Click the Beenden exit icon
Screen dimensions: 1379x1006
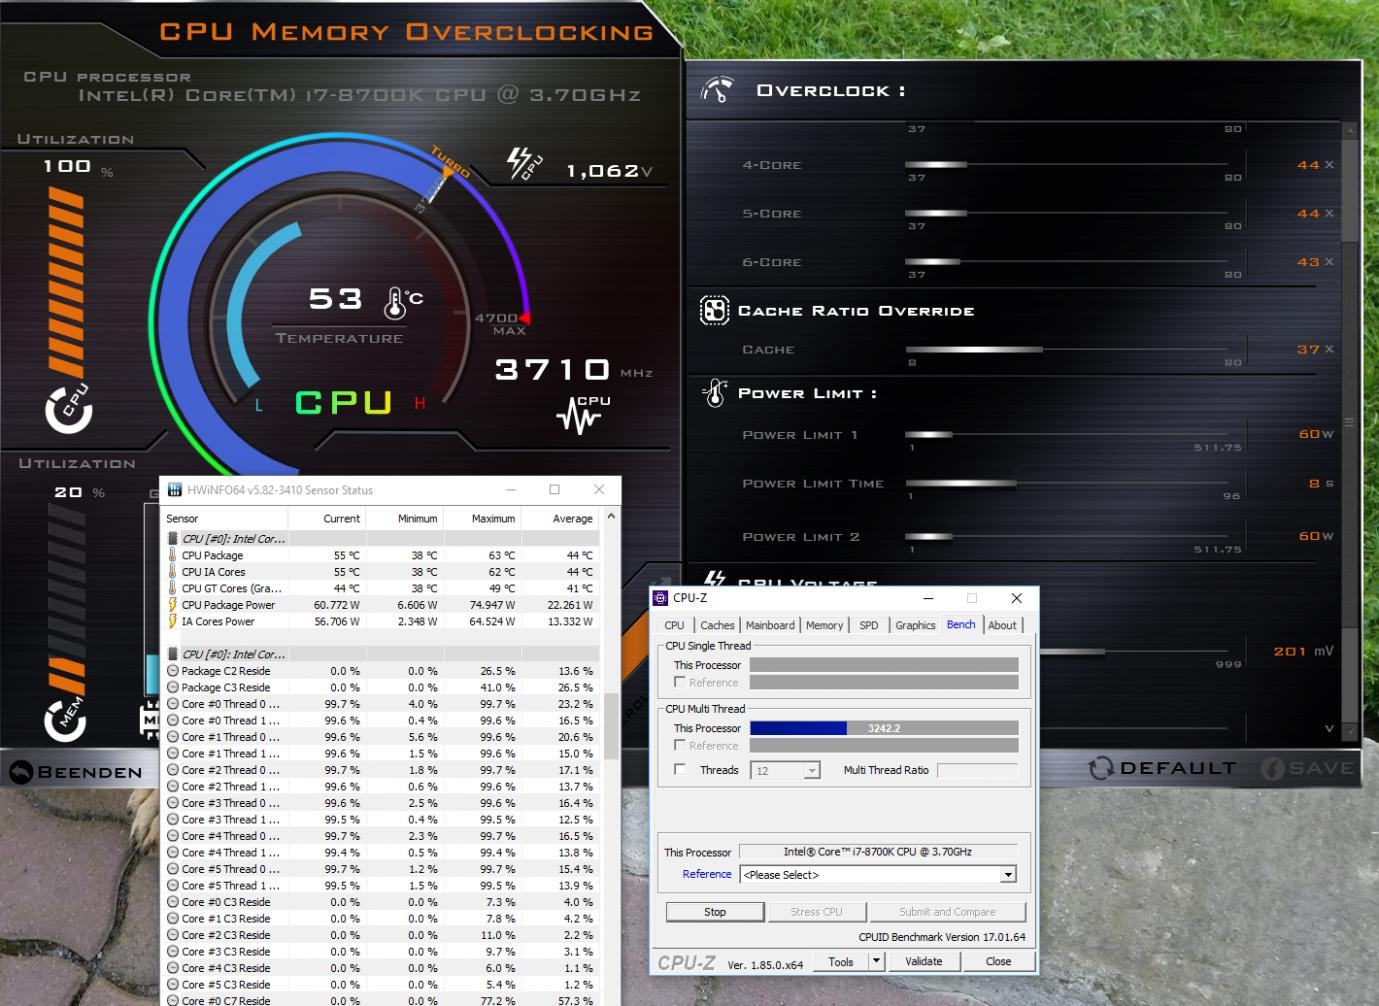point(21,772)
